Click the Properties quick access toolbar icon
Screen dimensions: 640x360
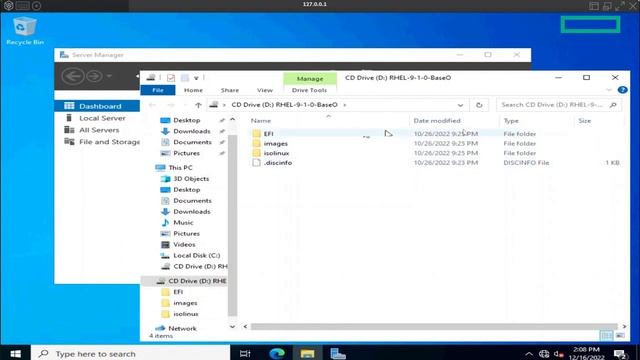click(x=171, y=78)
